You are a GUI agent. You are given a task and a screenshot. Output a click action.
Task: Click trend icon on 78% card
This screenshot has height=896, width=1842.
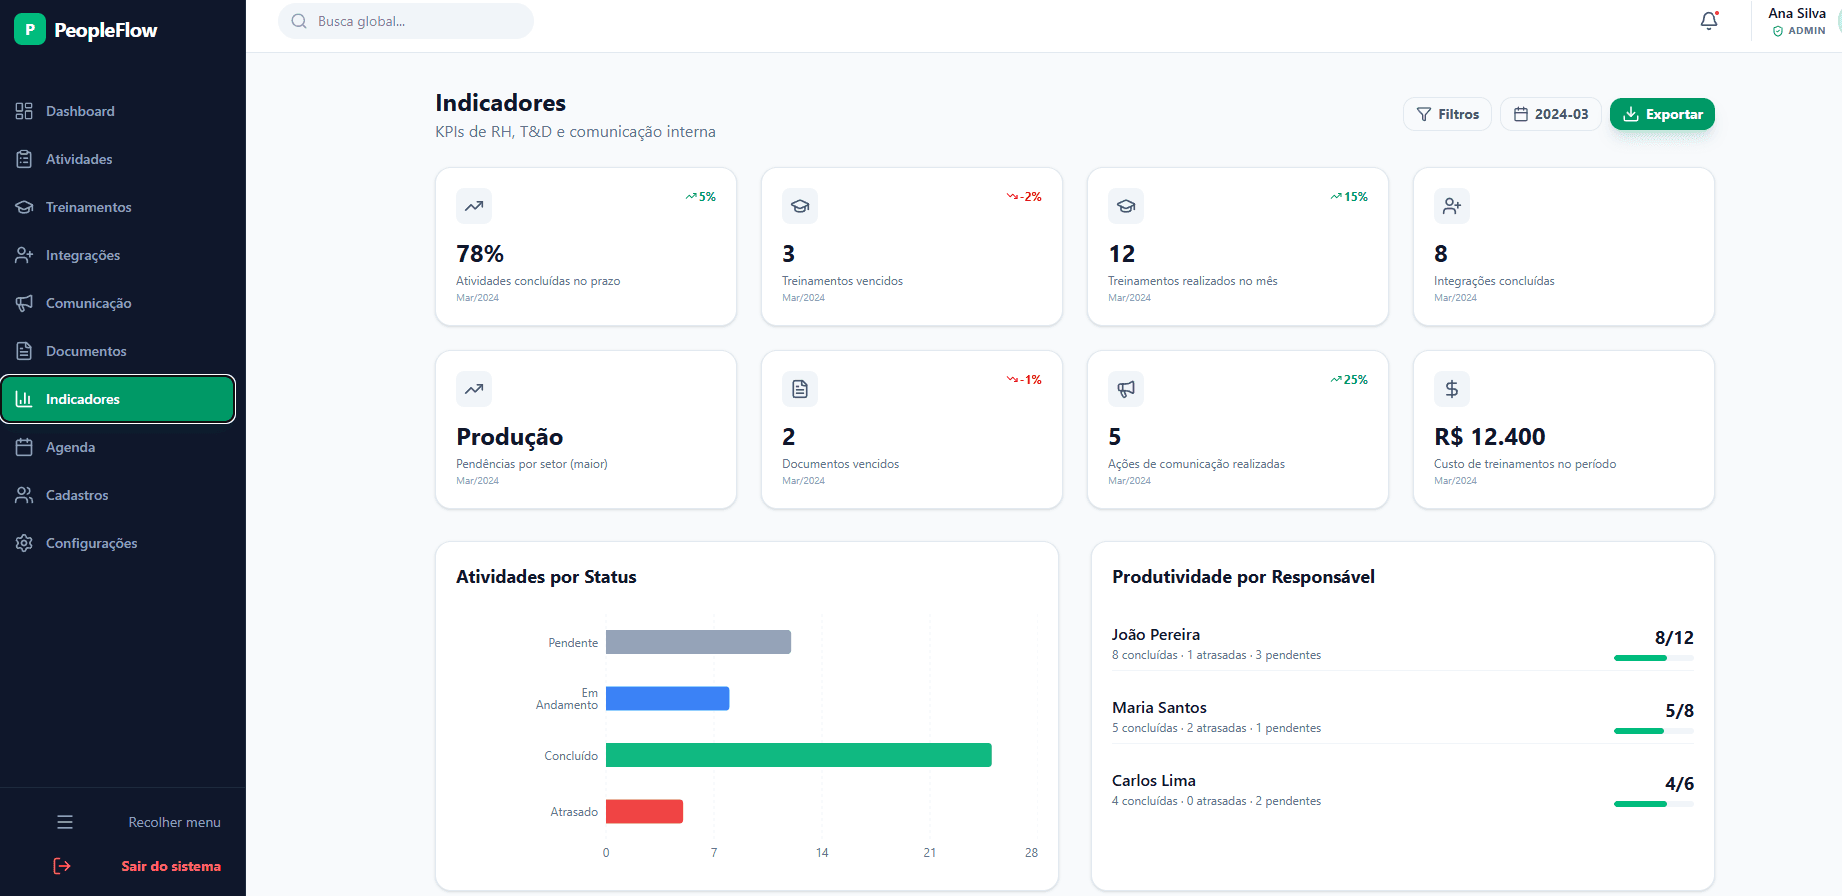point(474,206)
